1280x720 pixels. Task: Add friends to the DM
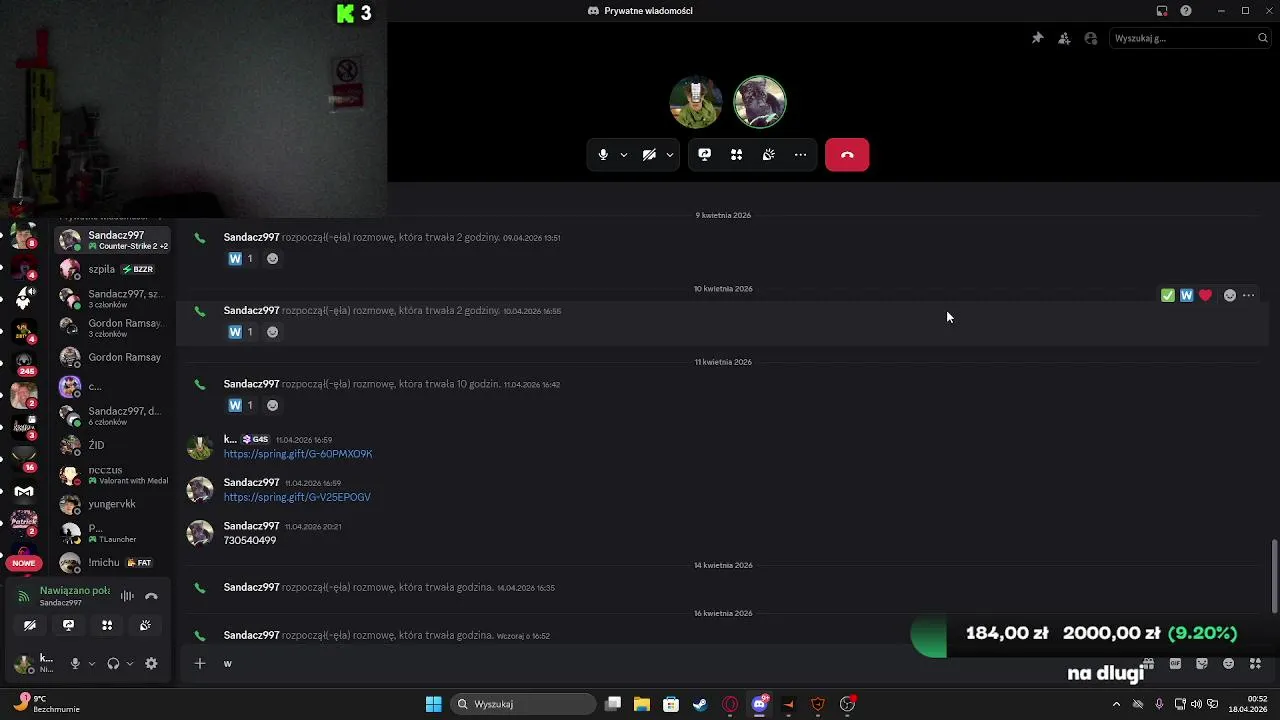click(x=1064, y=38)
